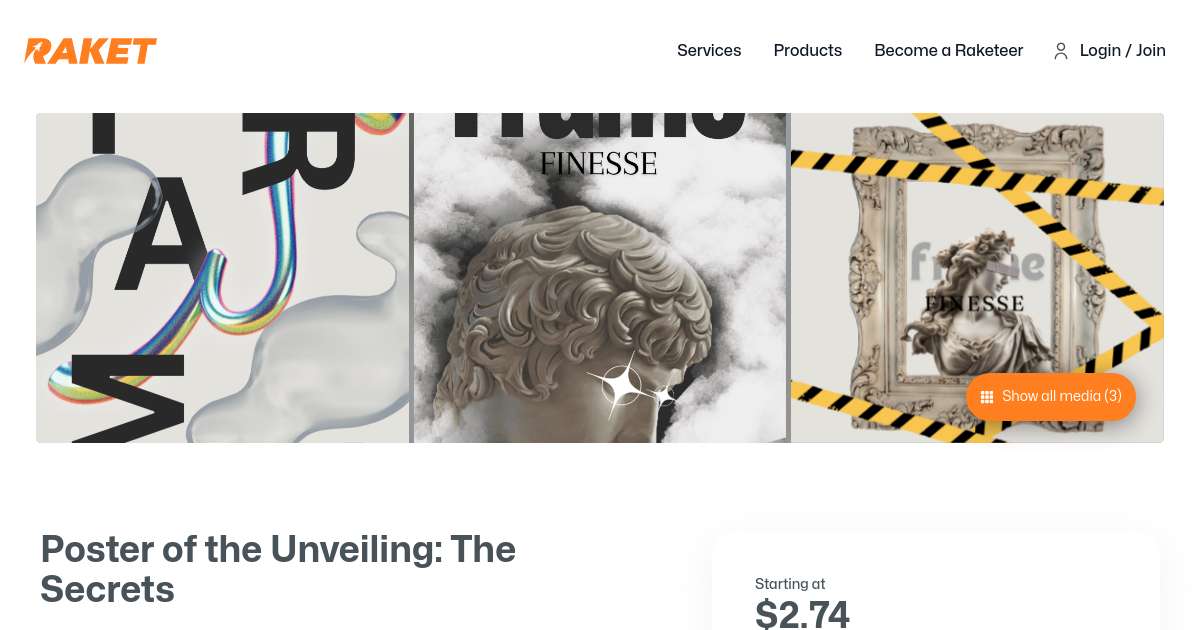View the statue head in clouds poster
Screen dimensions: 1200x630
pos(600,278)
